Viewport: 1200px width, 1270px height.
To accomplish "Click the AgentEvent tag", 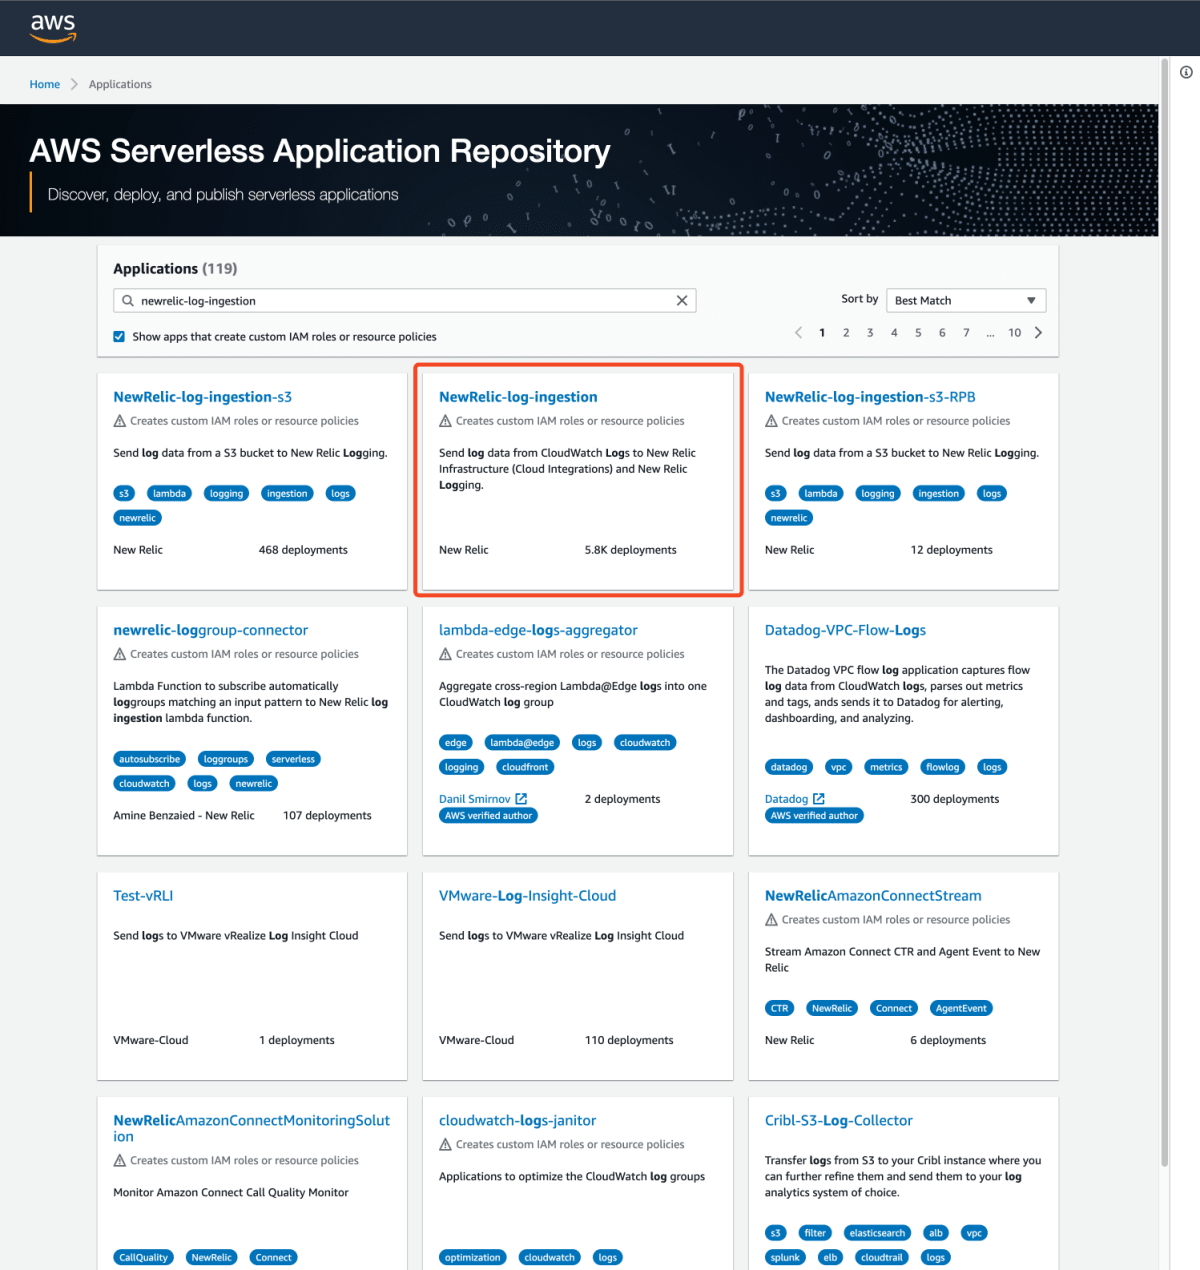I will point(961,1008).
